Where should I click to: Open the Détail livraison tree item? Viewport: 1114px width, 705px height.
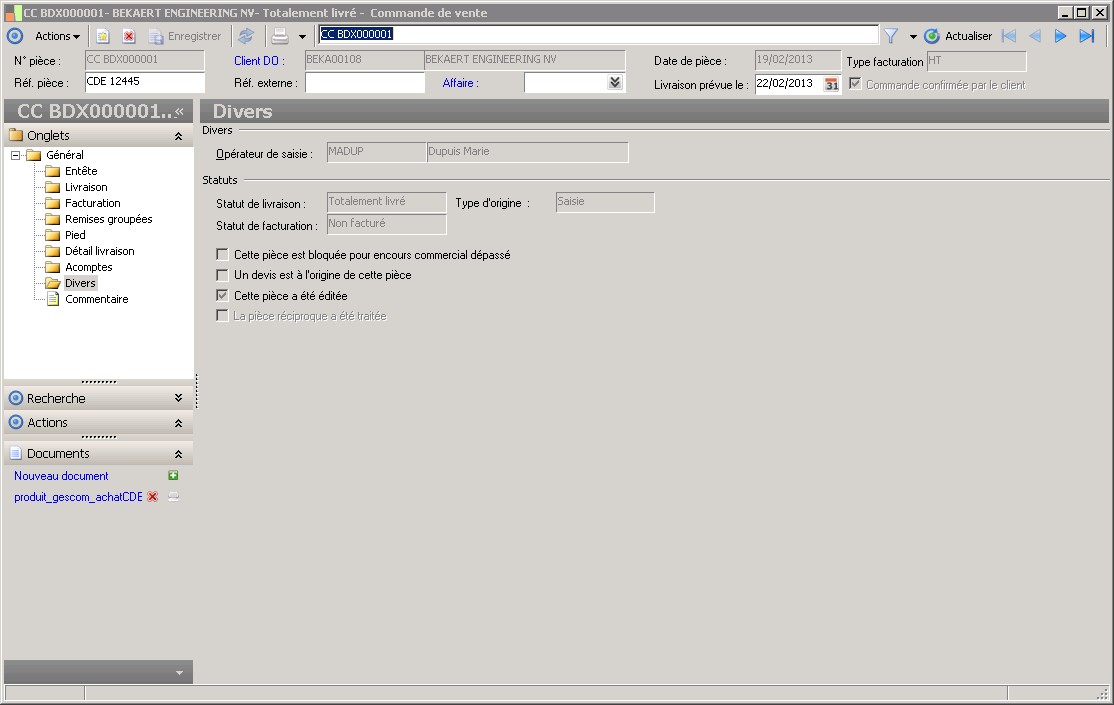coord(99,252)
